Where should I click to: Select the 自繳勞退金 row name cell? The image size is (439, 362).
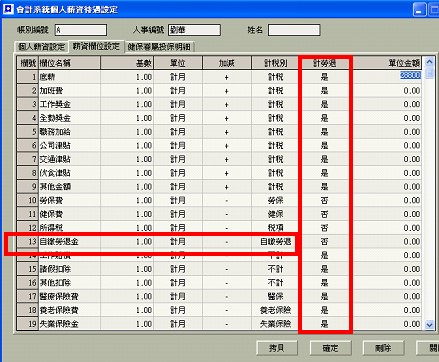tap(69, 241)
